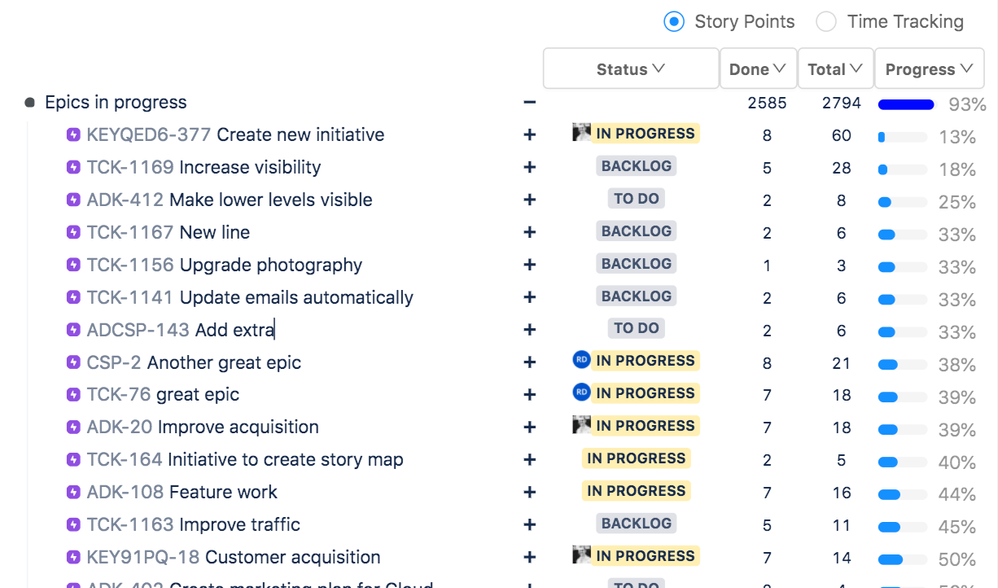Click the assignee photo on KEYQED6-377 row
Viewport: 998px width, 588px height.
pyautogui.click(x=581, y=132)
